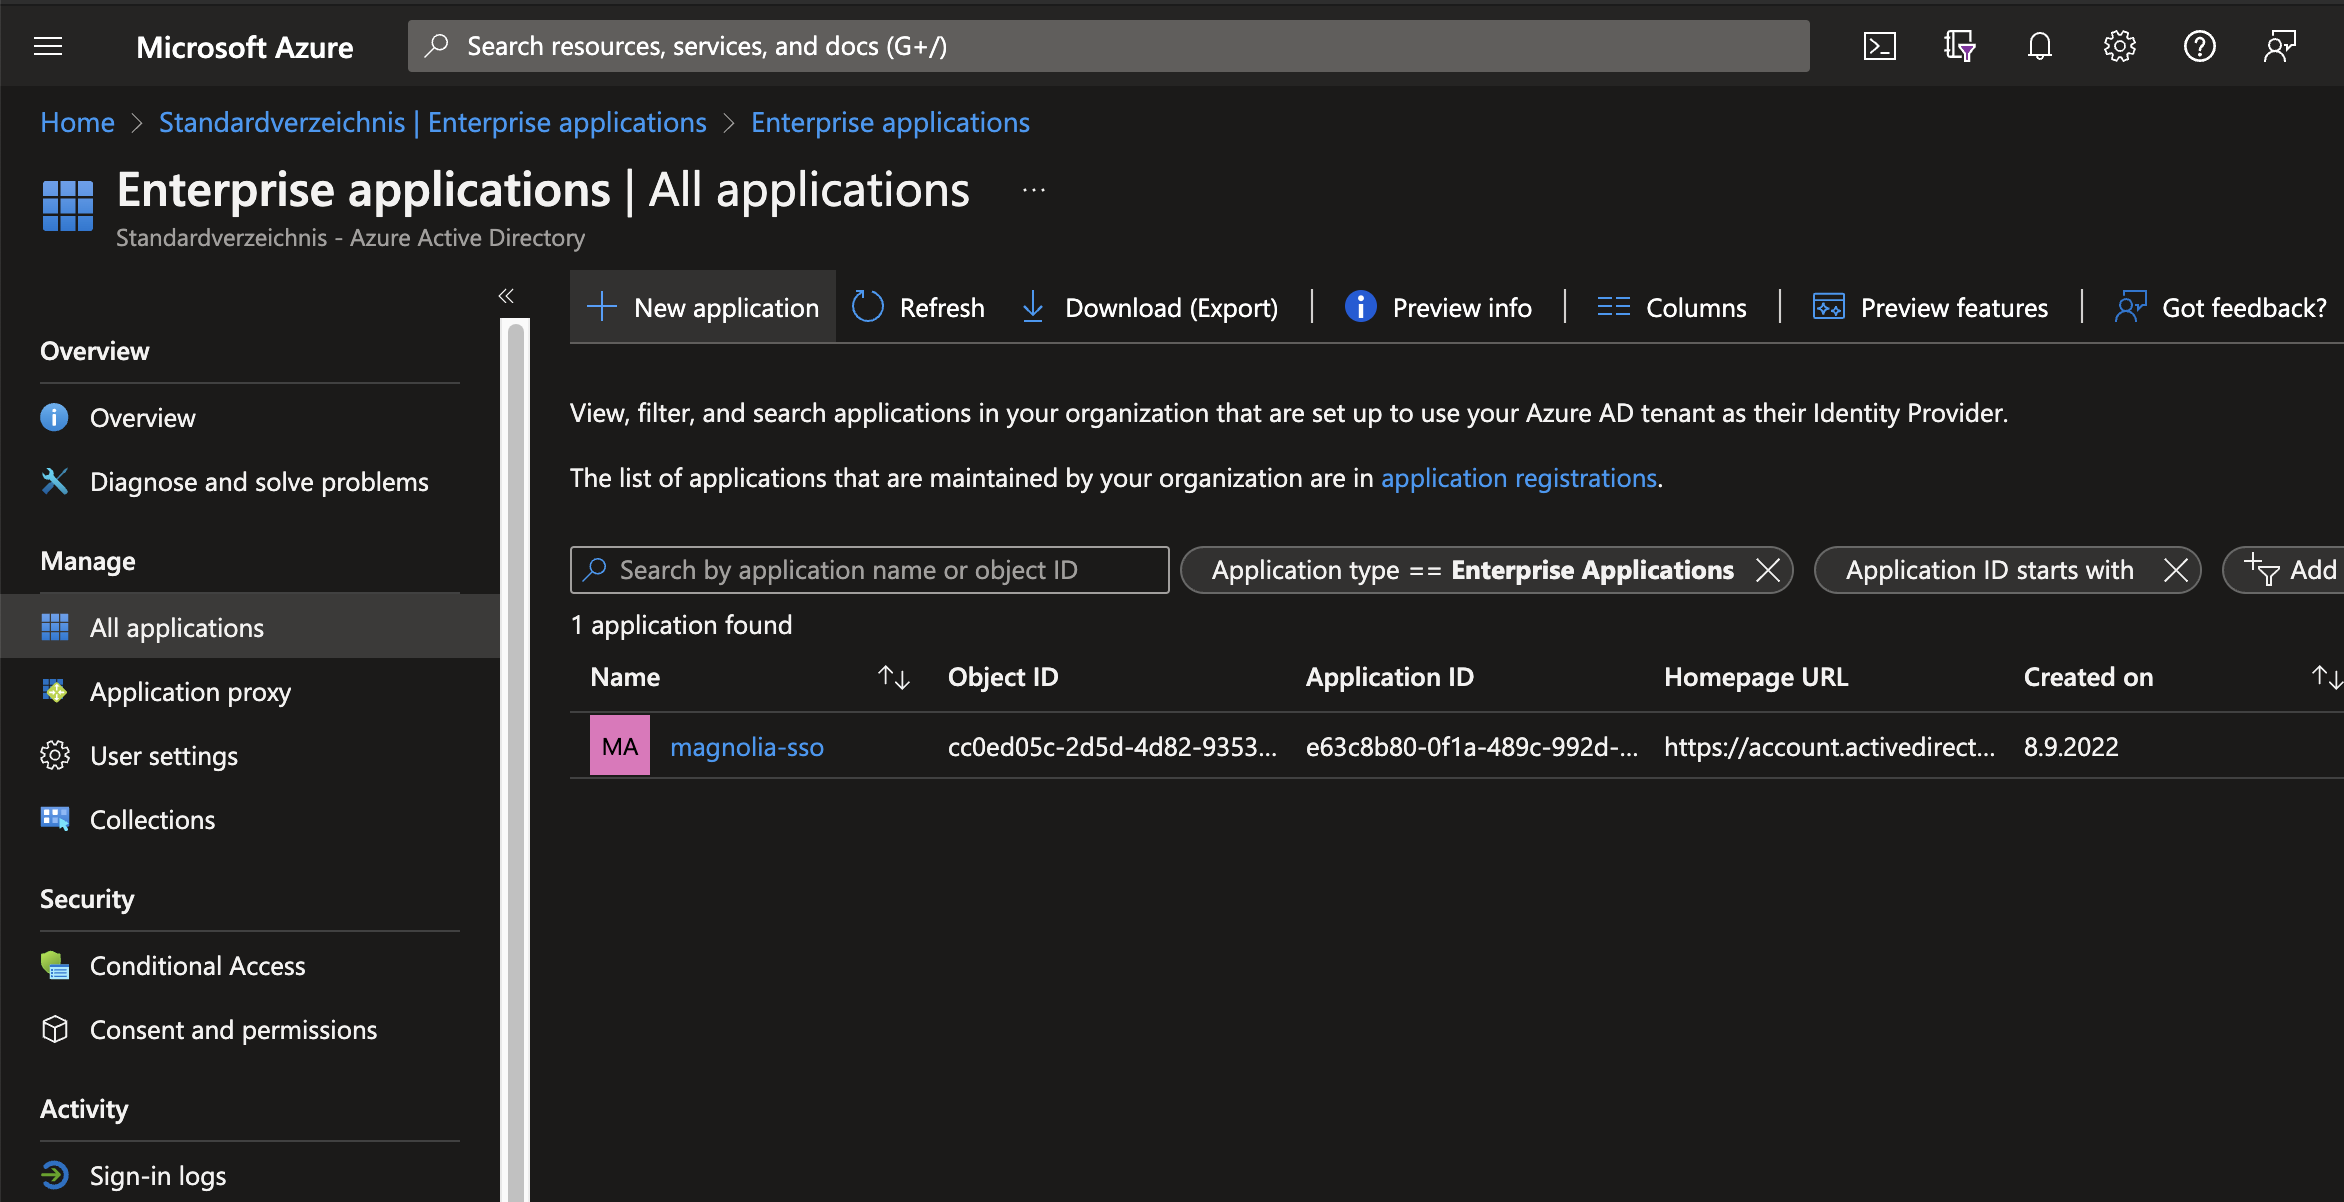
Task: Follow the application registrations link
Action: pyautogui.click(x=1518, y=478)
